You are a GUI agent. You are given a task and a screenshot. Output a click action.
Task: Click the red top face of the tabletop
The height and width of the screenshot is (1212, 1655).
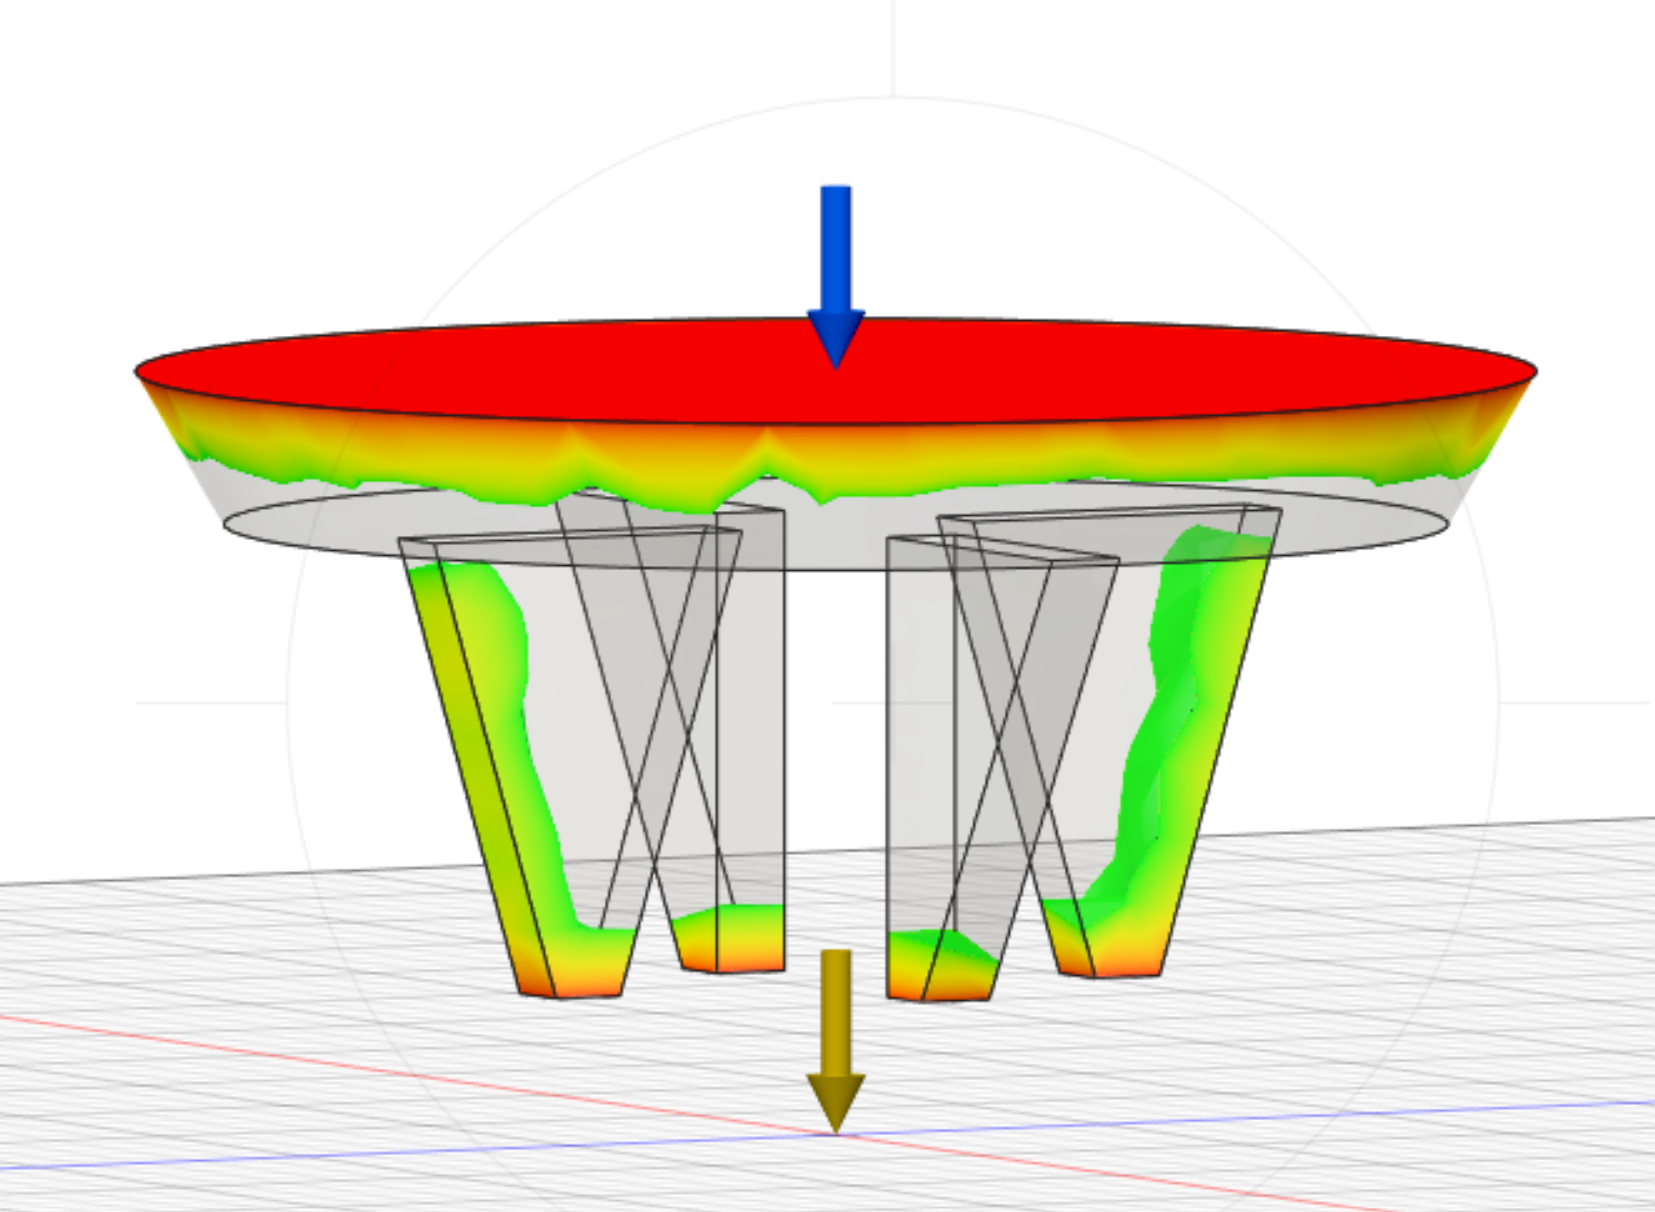click(x=836, y=372)
